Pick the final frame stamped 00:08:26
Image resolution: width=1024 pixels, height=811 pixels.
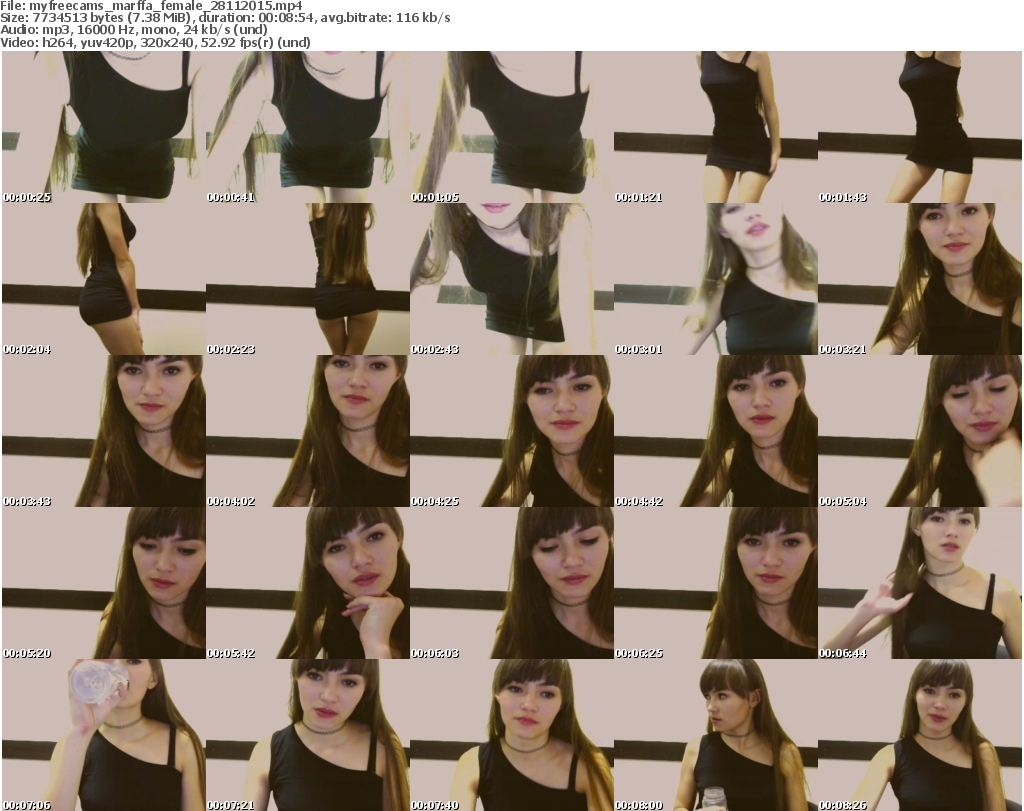tap(920, 735)
